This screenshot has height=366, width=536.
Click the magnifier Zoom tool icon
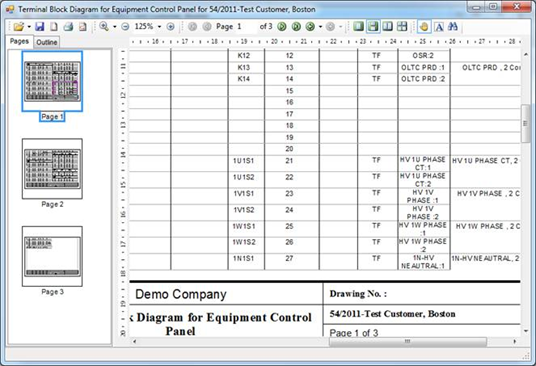coord(104,26)
